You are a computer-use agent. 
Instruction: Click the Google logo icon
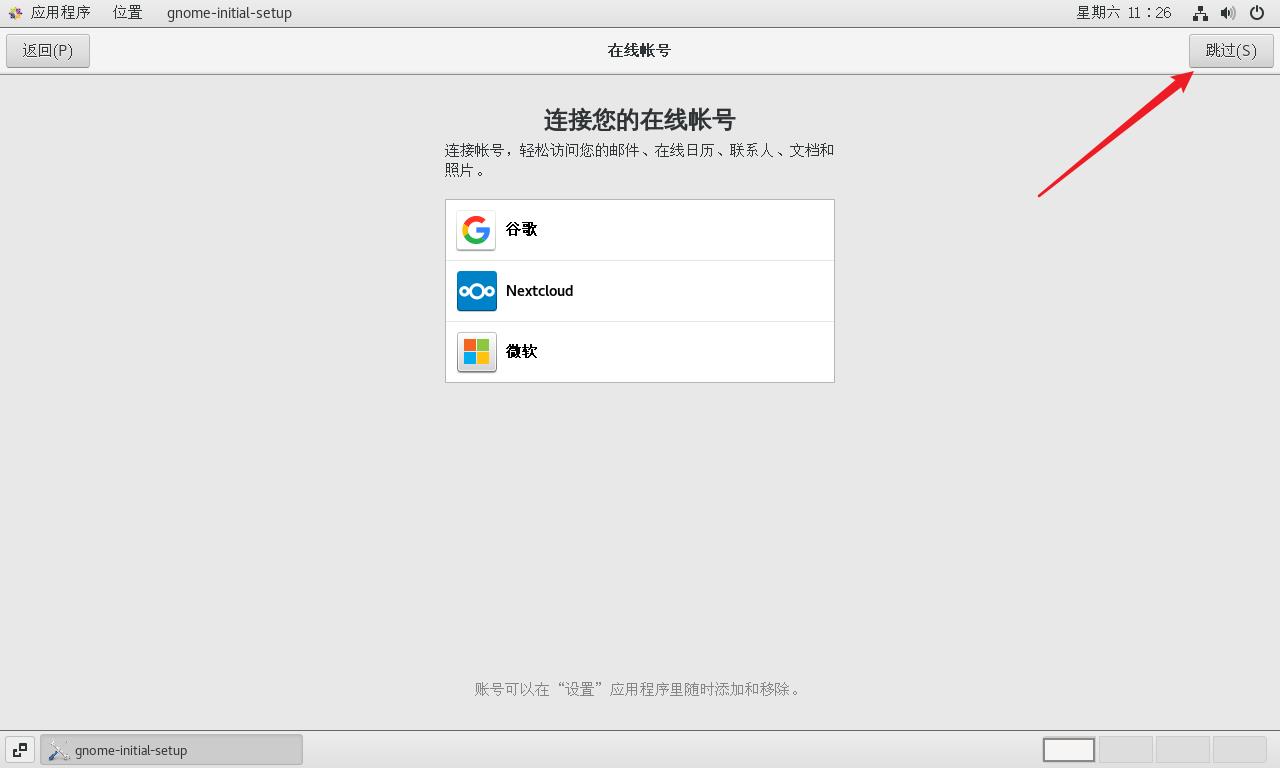[x=476, y=230]
